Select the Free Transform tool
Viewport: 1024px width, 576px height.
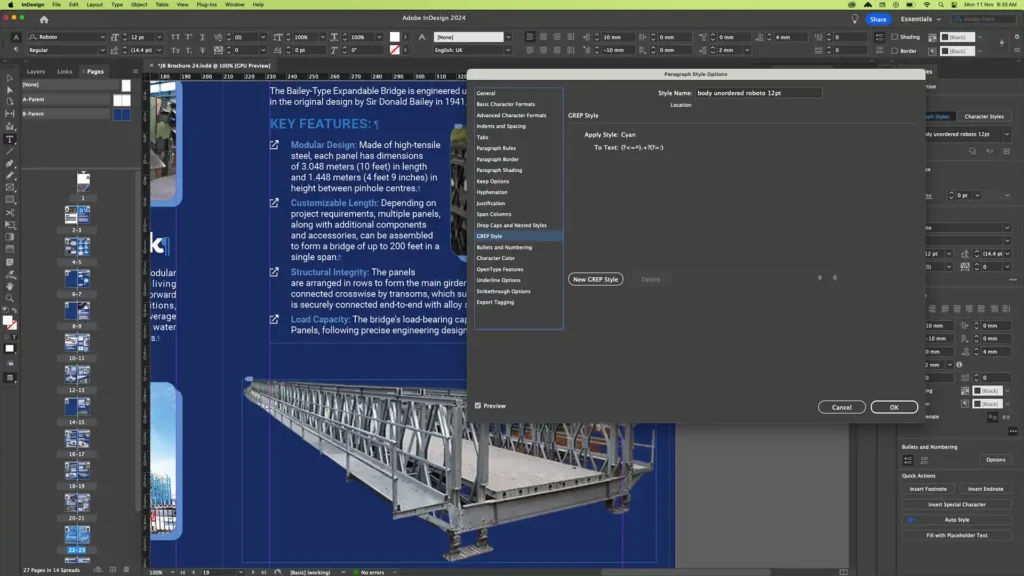(10, 225)
